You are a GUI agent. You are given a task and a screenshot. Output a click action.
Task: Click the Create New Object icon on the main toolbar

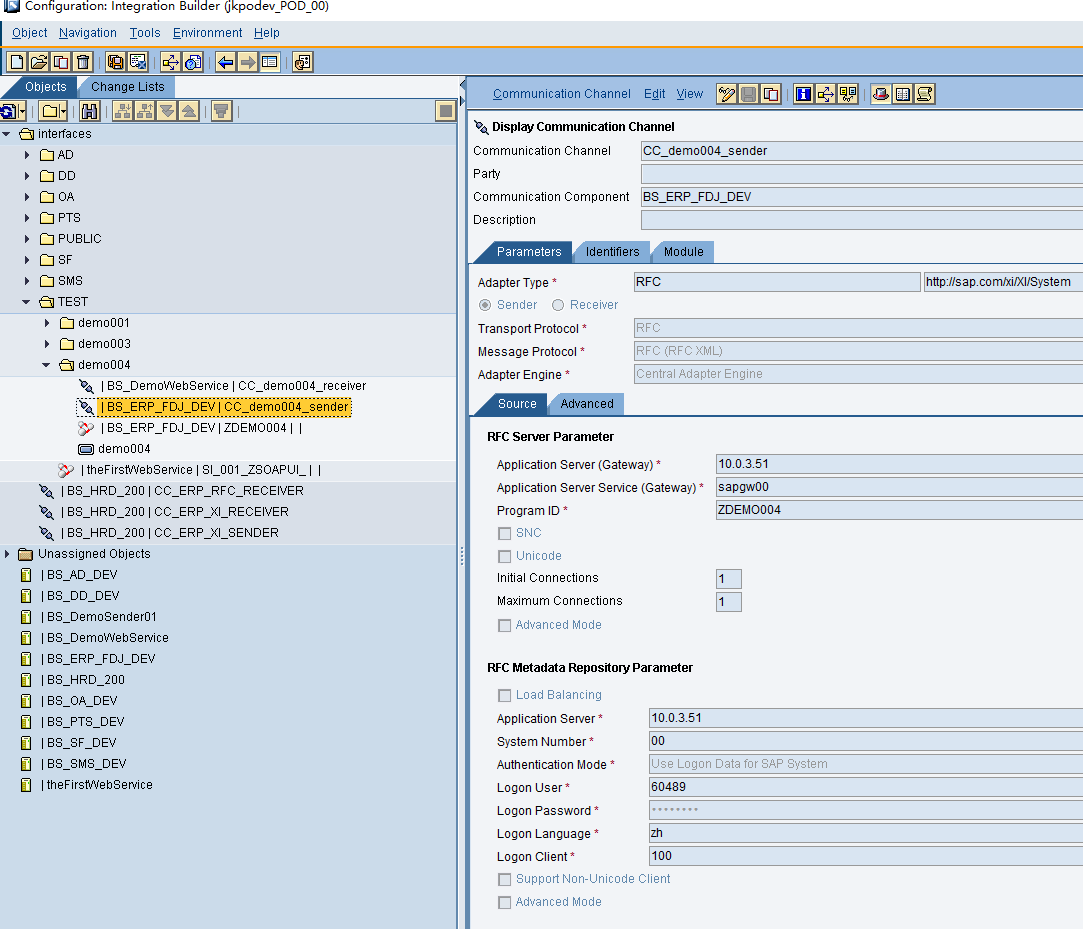pyautogui.click(x=16, y=61)
